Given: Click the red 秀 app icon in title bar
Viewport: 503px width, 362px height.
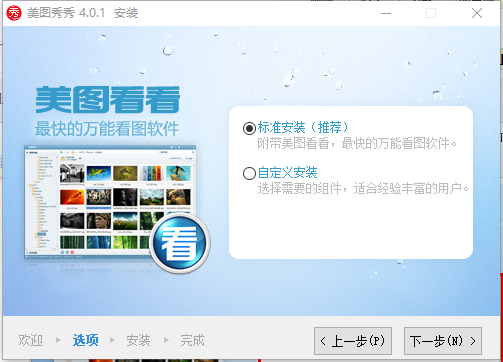Looking at the screenshot, I should pyautogui.click(x=14, y=13).
